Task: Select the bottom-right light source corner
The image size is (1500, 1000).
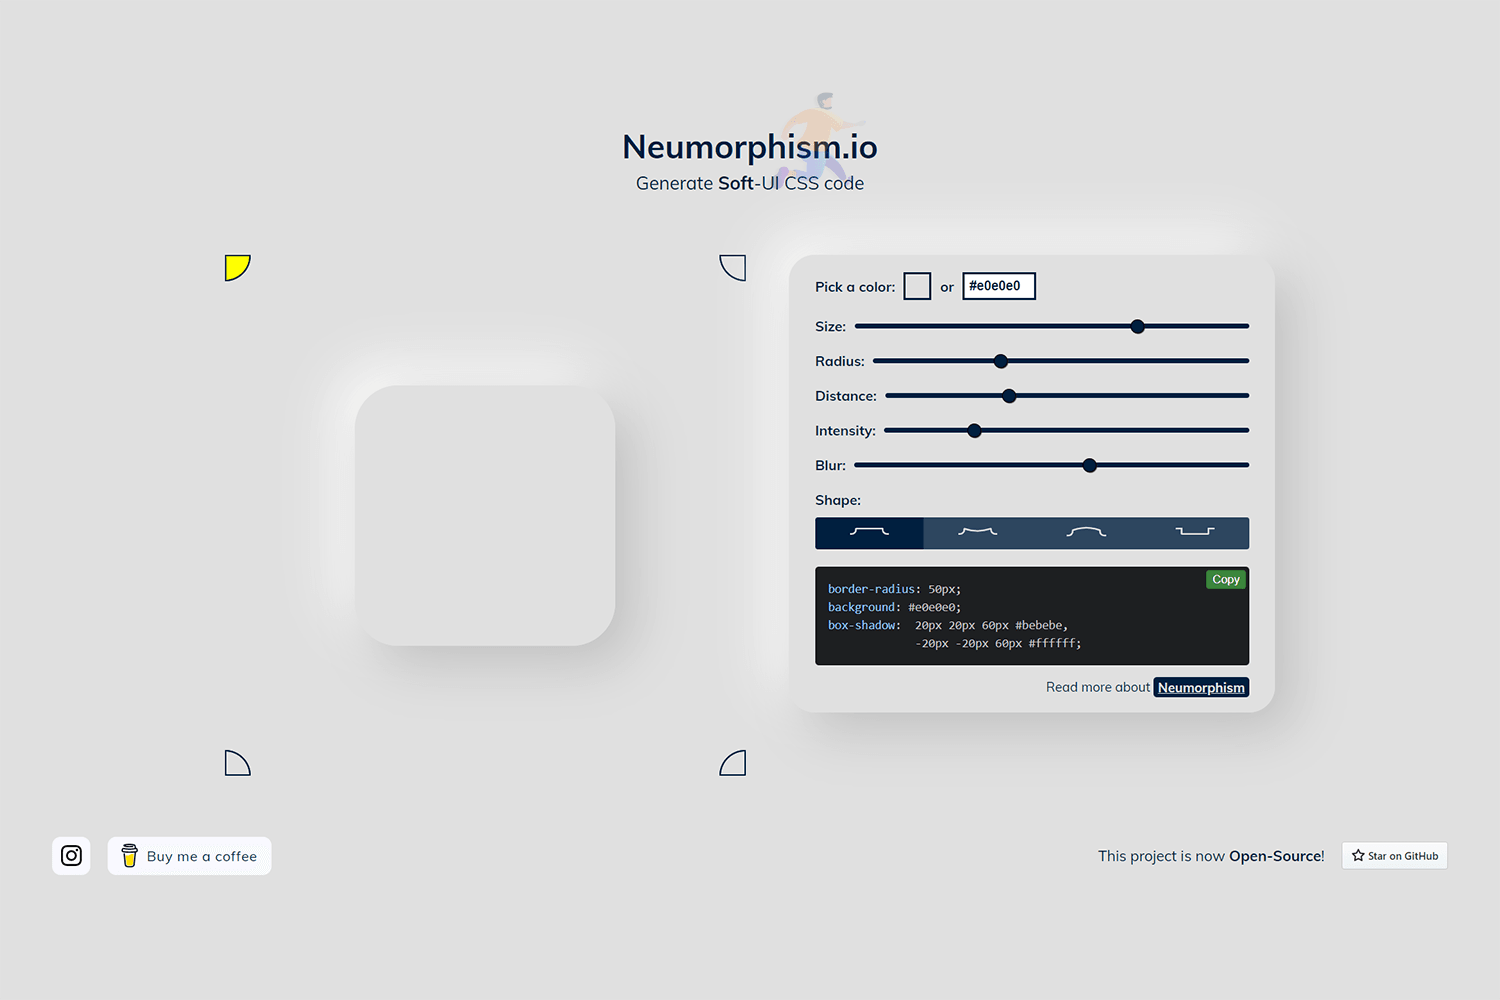Action: pos(733,763)
